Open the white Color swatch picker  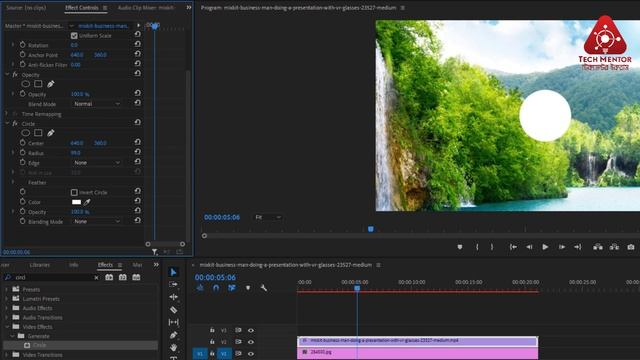coord(76,202)
